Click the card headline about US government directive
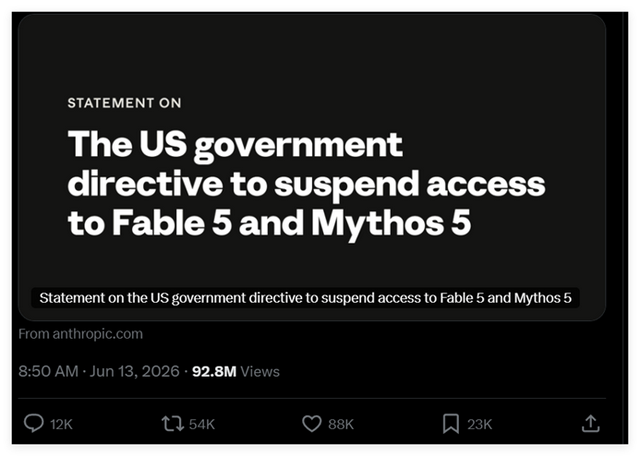Image resolution: width=640 pixels, height=456 pixels. [x=306, y=183]
